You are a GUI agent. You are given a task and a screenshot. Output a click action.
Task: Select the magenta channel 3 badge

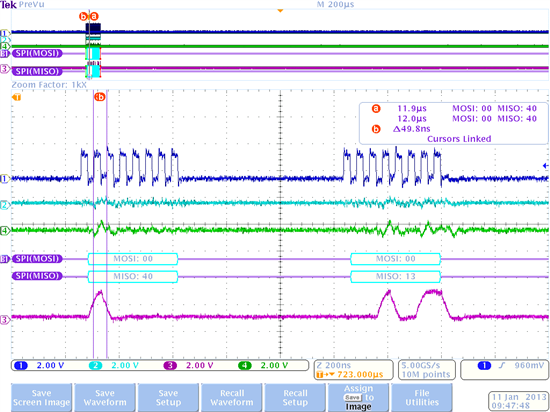point(170,366)
